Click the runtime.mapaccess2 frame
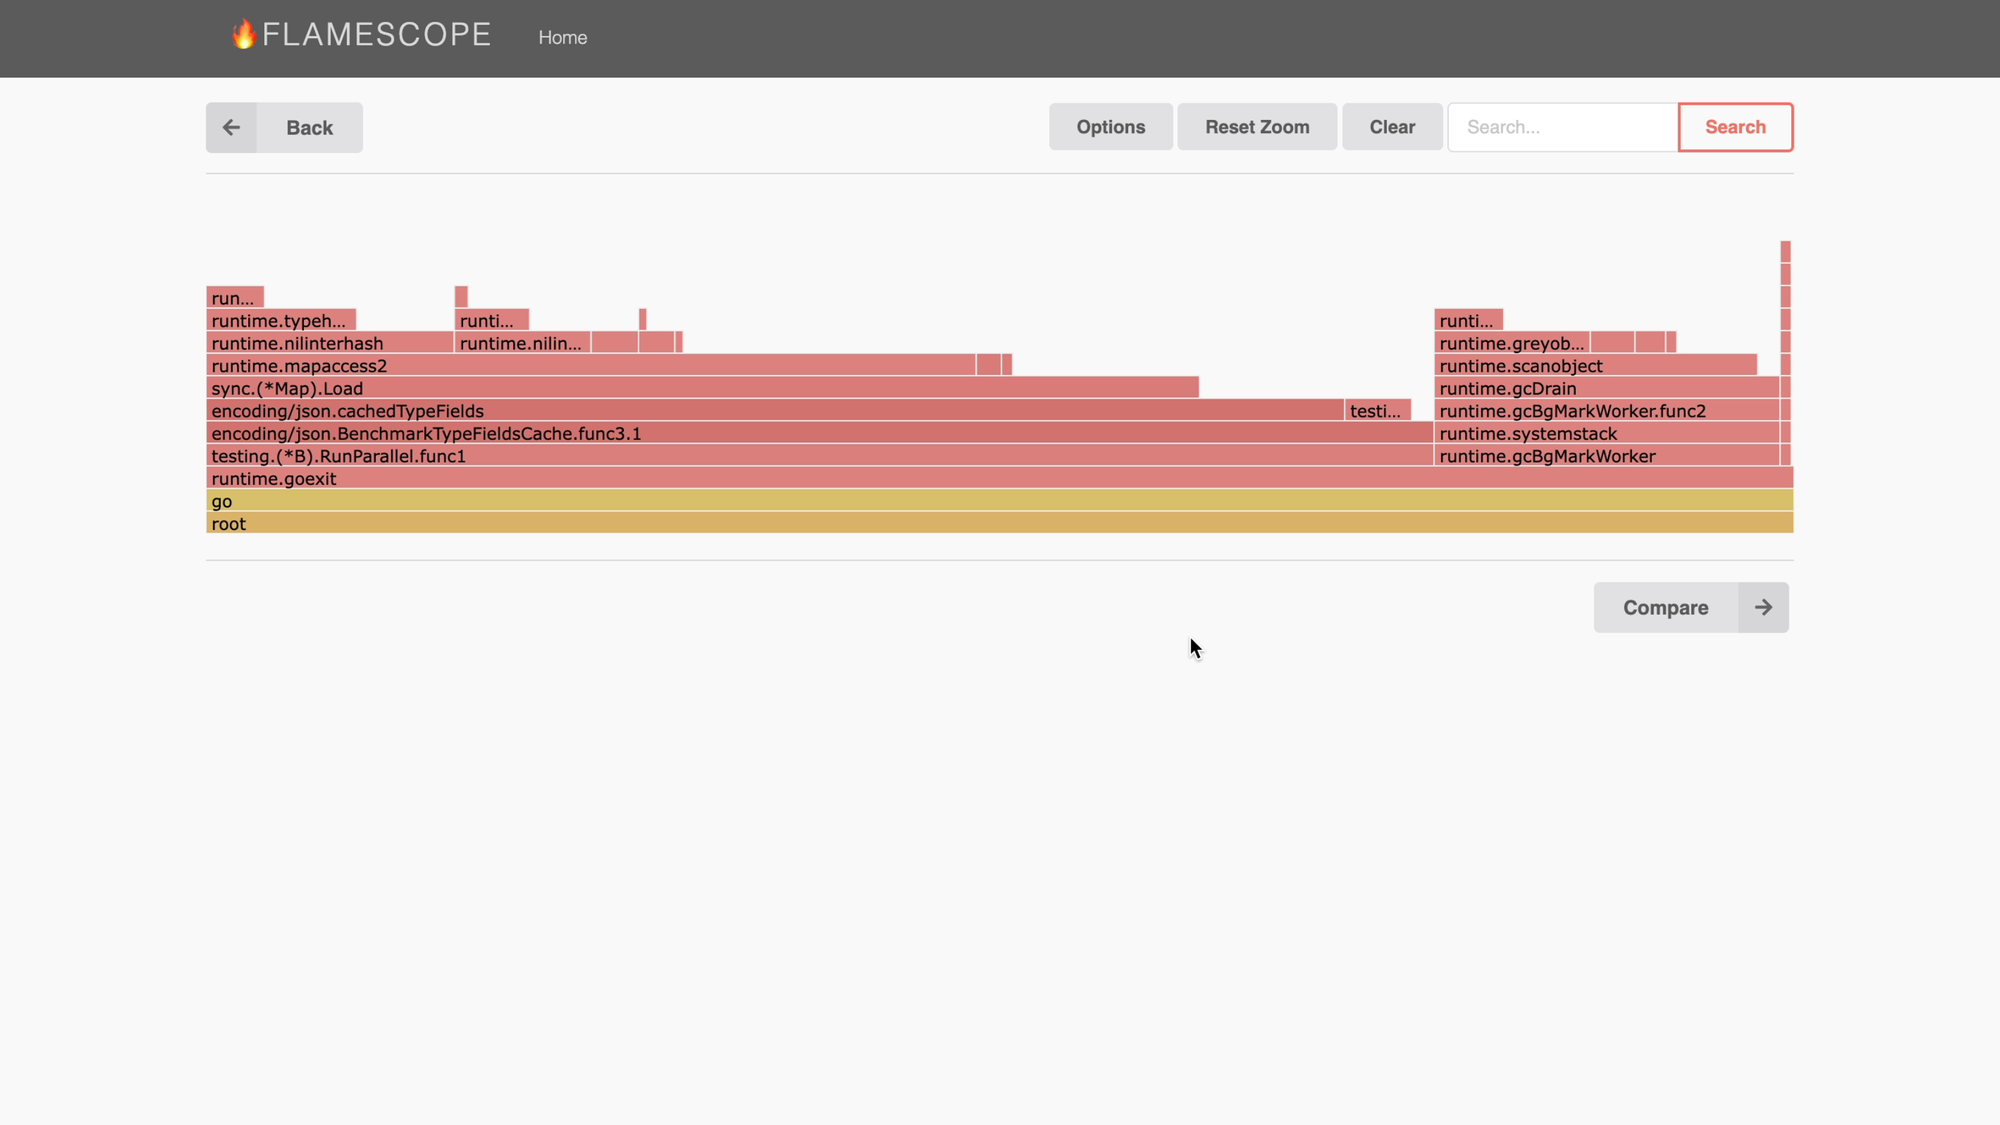 tap(590, 366)
